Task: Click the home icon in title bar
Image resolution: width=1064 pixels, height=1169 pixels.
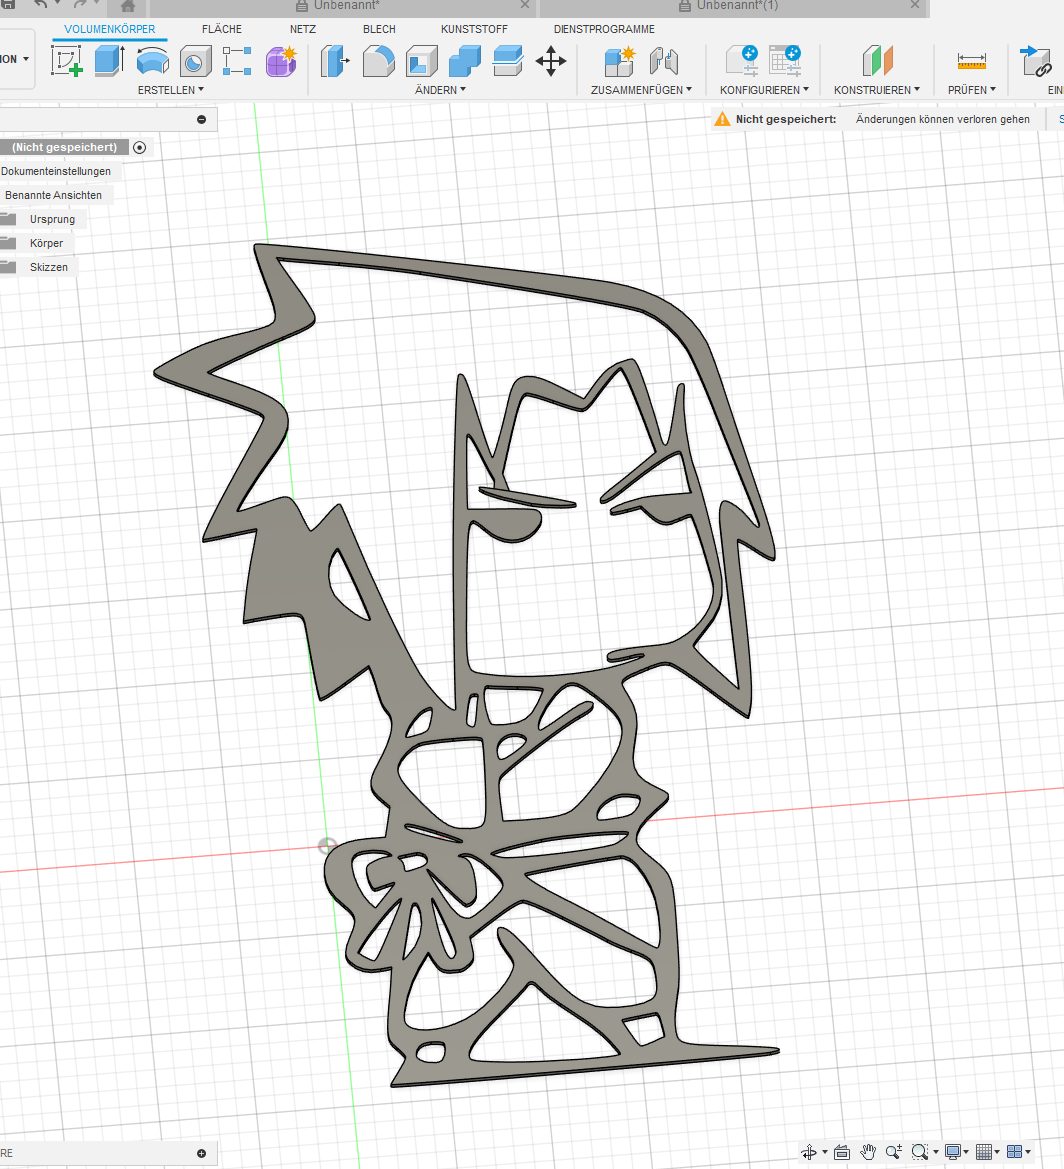Action: point(128,7)
